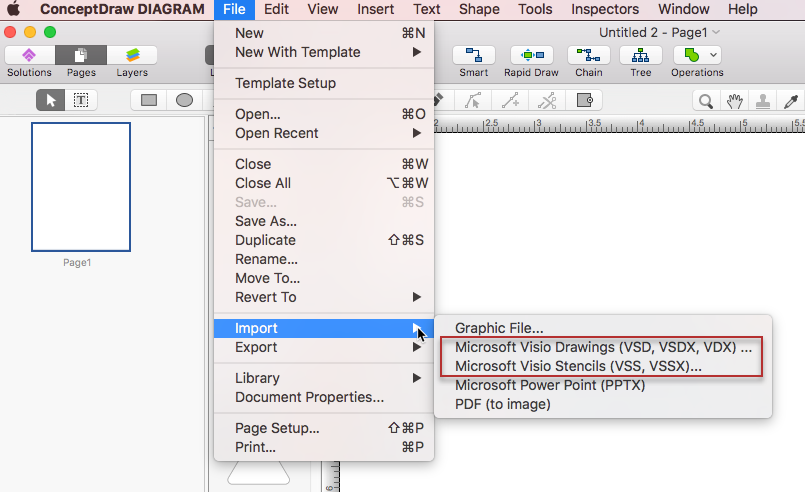Viewport: 805px width, 492px height.
Task: Open the Layers panel
Action: click(132, 55)
